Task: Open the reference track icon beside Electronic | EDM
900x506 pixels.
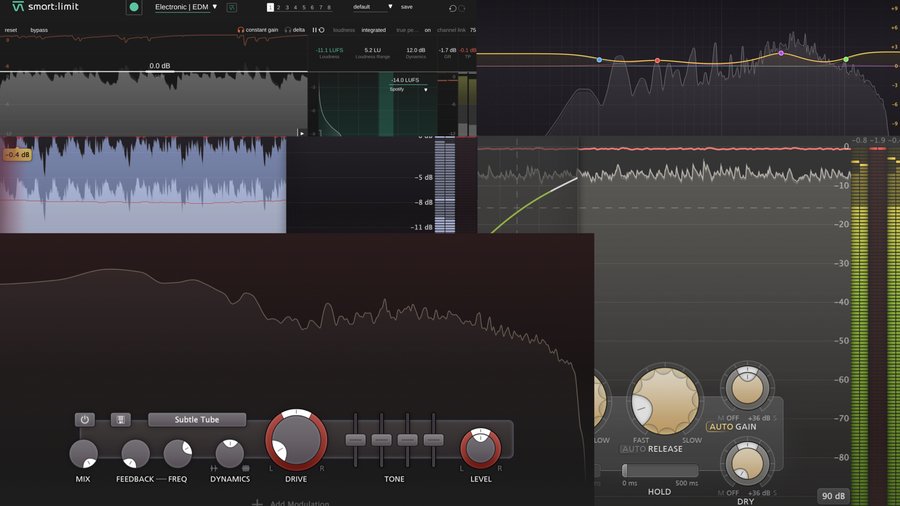Action: click(x=231, y=7)
